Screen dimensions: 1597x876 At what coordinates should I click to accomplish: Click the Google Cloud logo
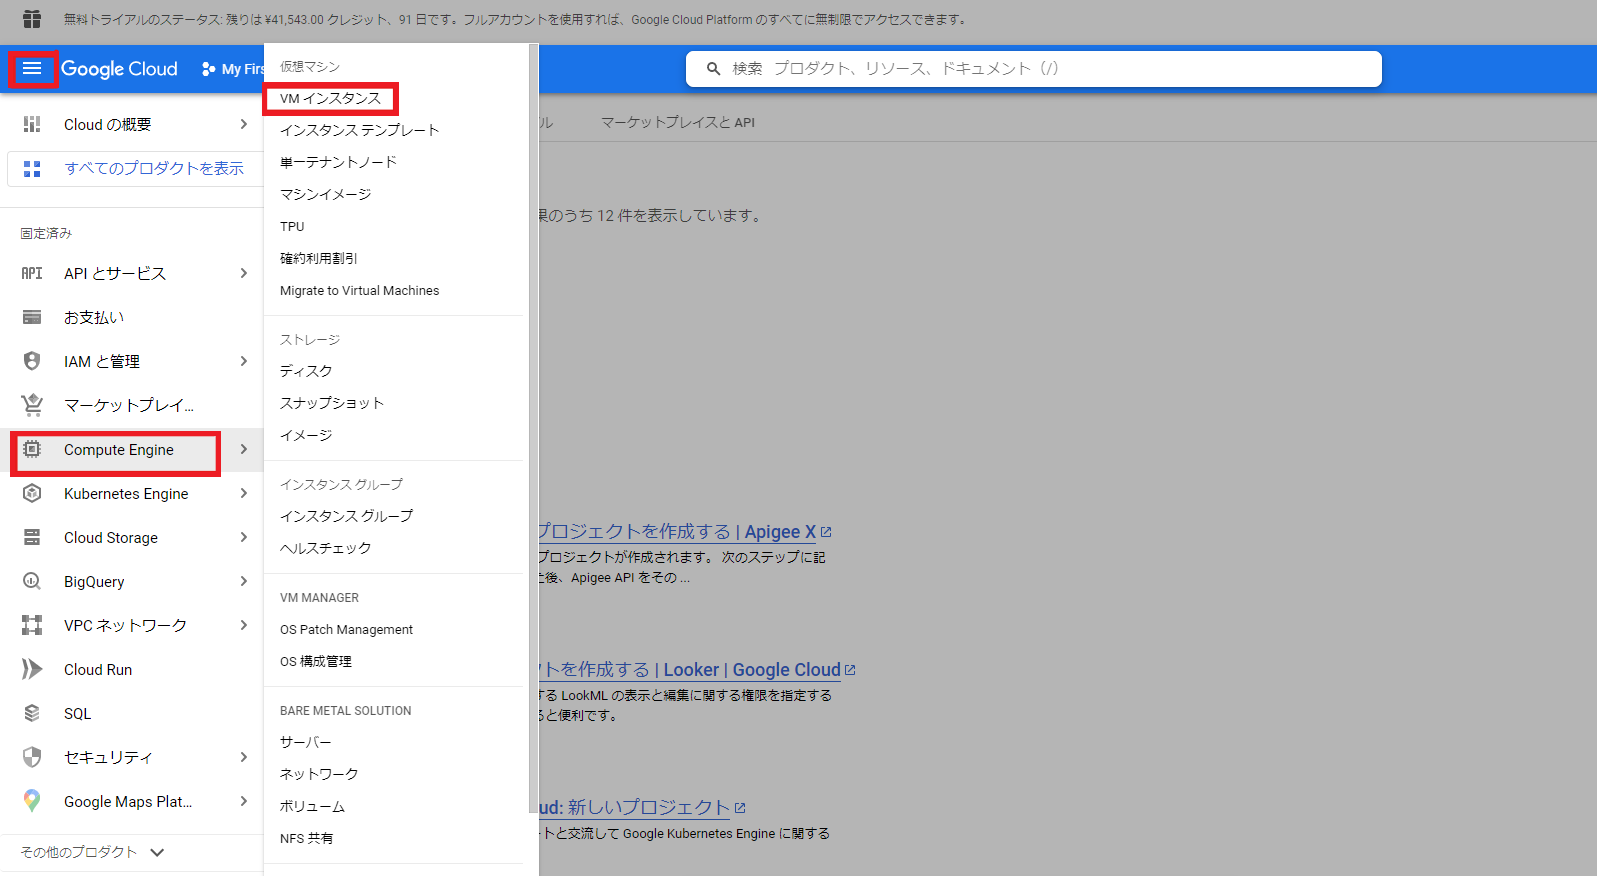[119, 68]
